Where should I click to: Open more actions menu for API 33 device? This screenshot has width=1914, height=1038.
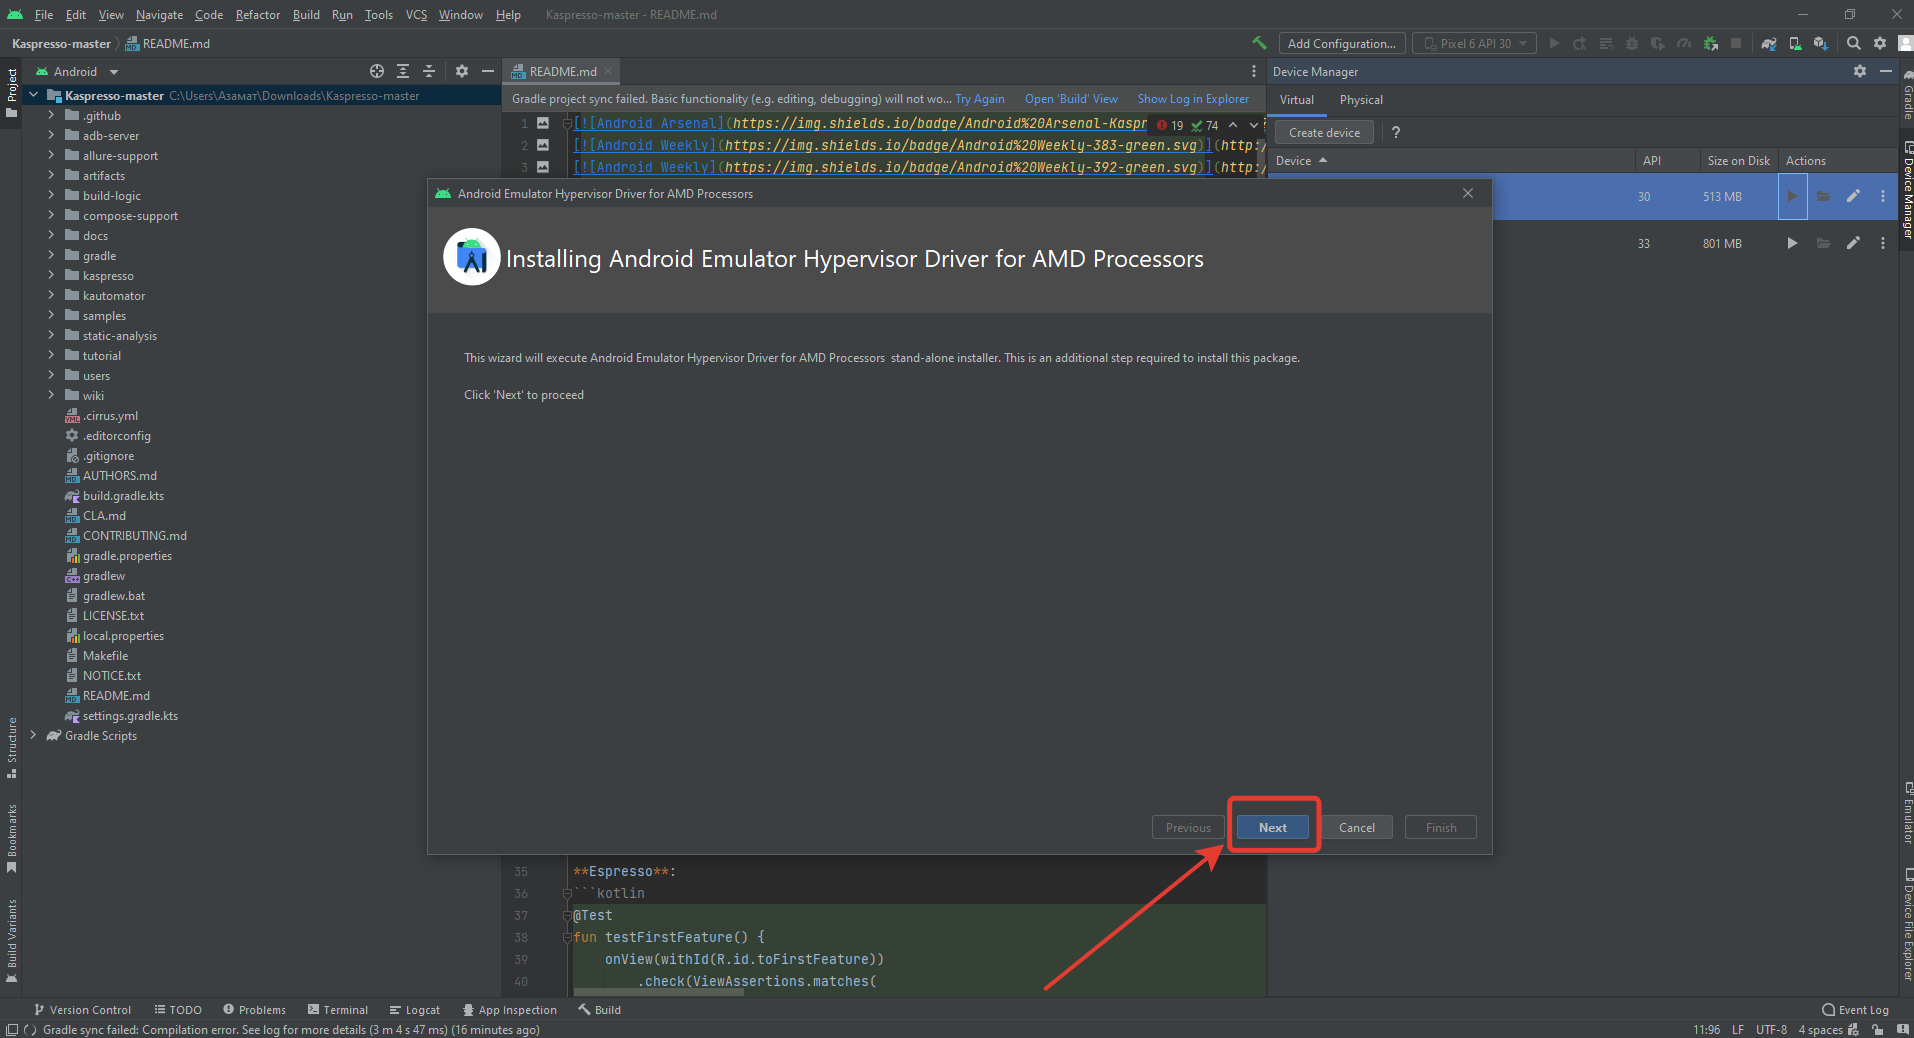pos(1883,243)
